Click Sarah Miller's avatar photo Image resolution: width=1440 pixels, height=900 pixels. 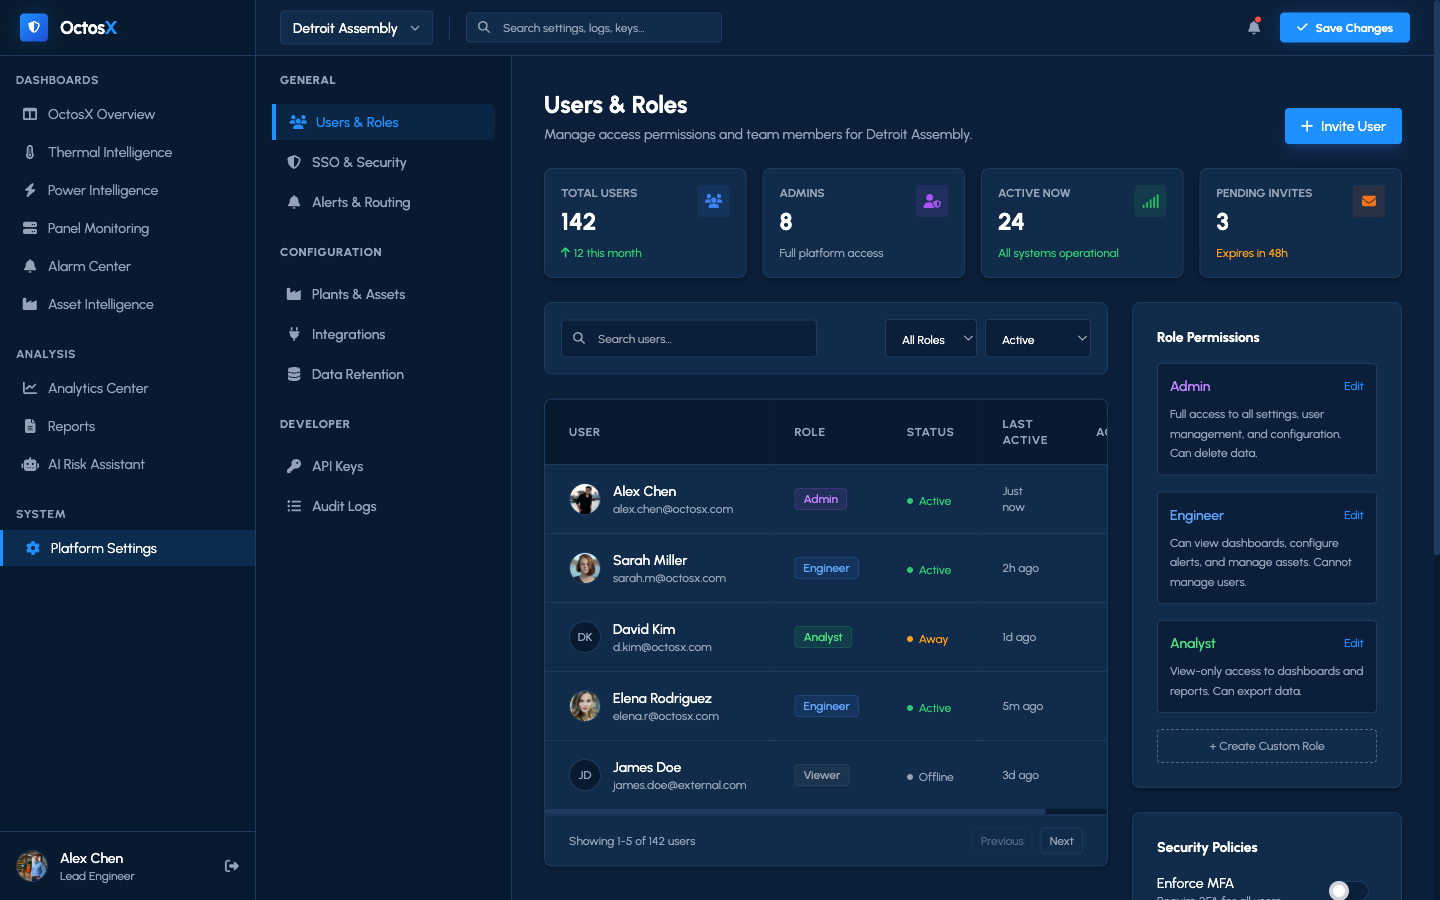tap(585, 568)
